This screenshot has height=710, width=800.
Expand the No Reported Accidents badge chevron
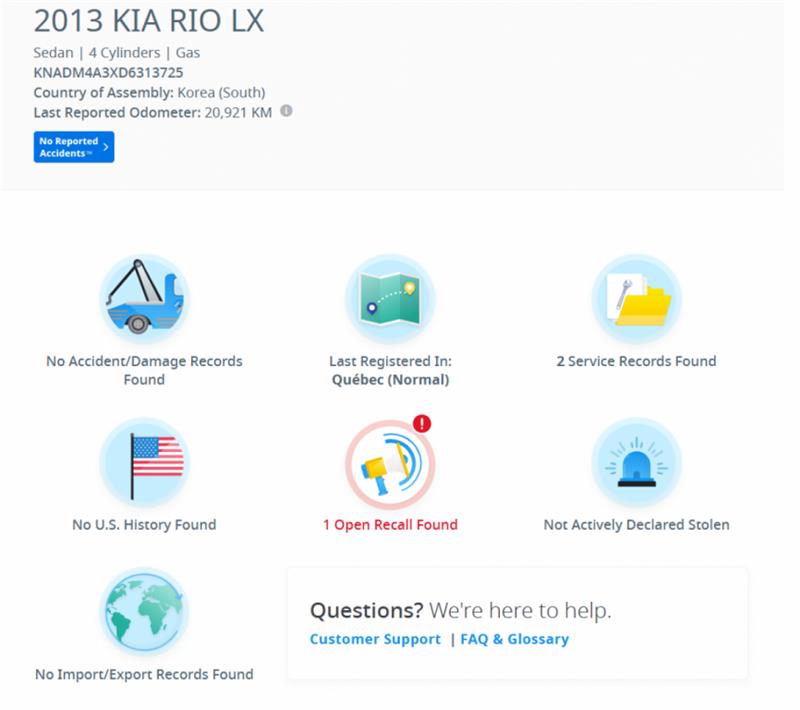(105, 146)
